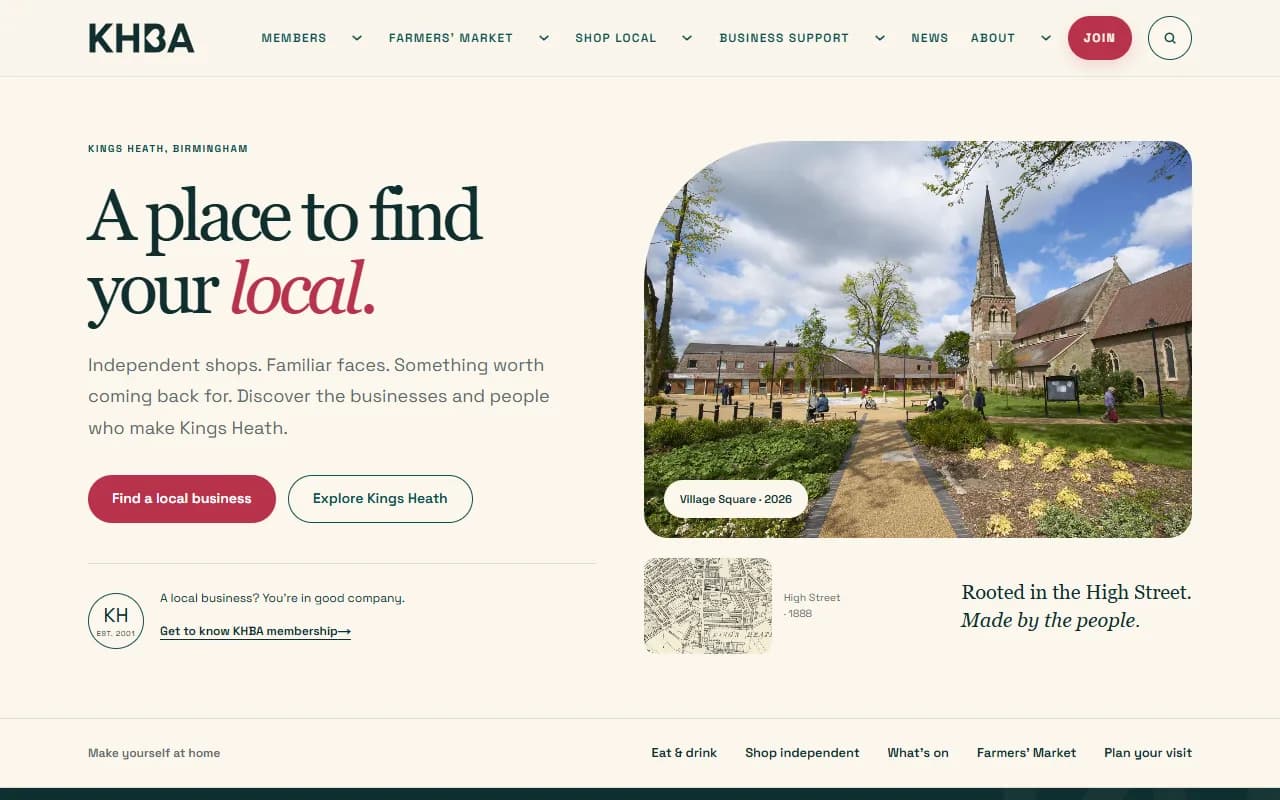Open the Shop Local nav item
Viewport: 1280px width, 800px height.
pyautogui.click(x=616, y=38)
